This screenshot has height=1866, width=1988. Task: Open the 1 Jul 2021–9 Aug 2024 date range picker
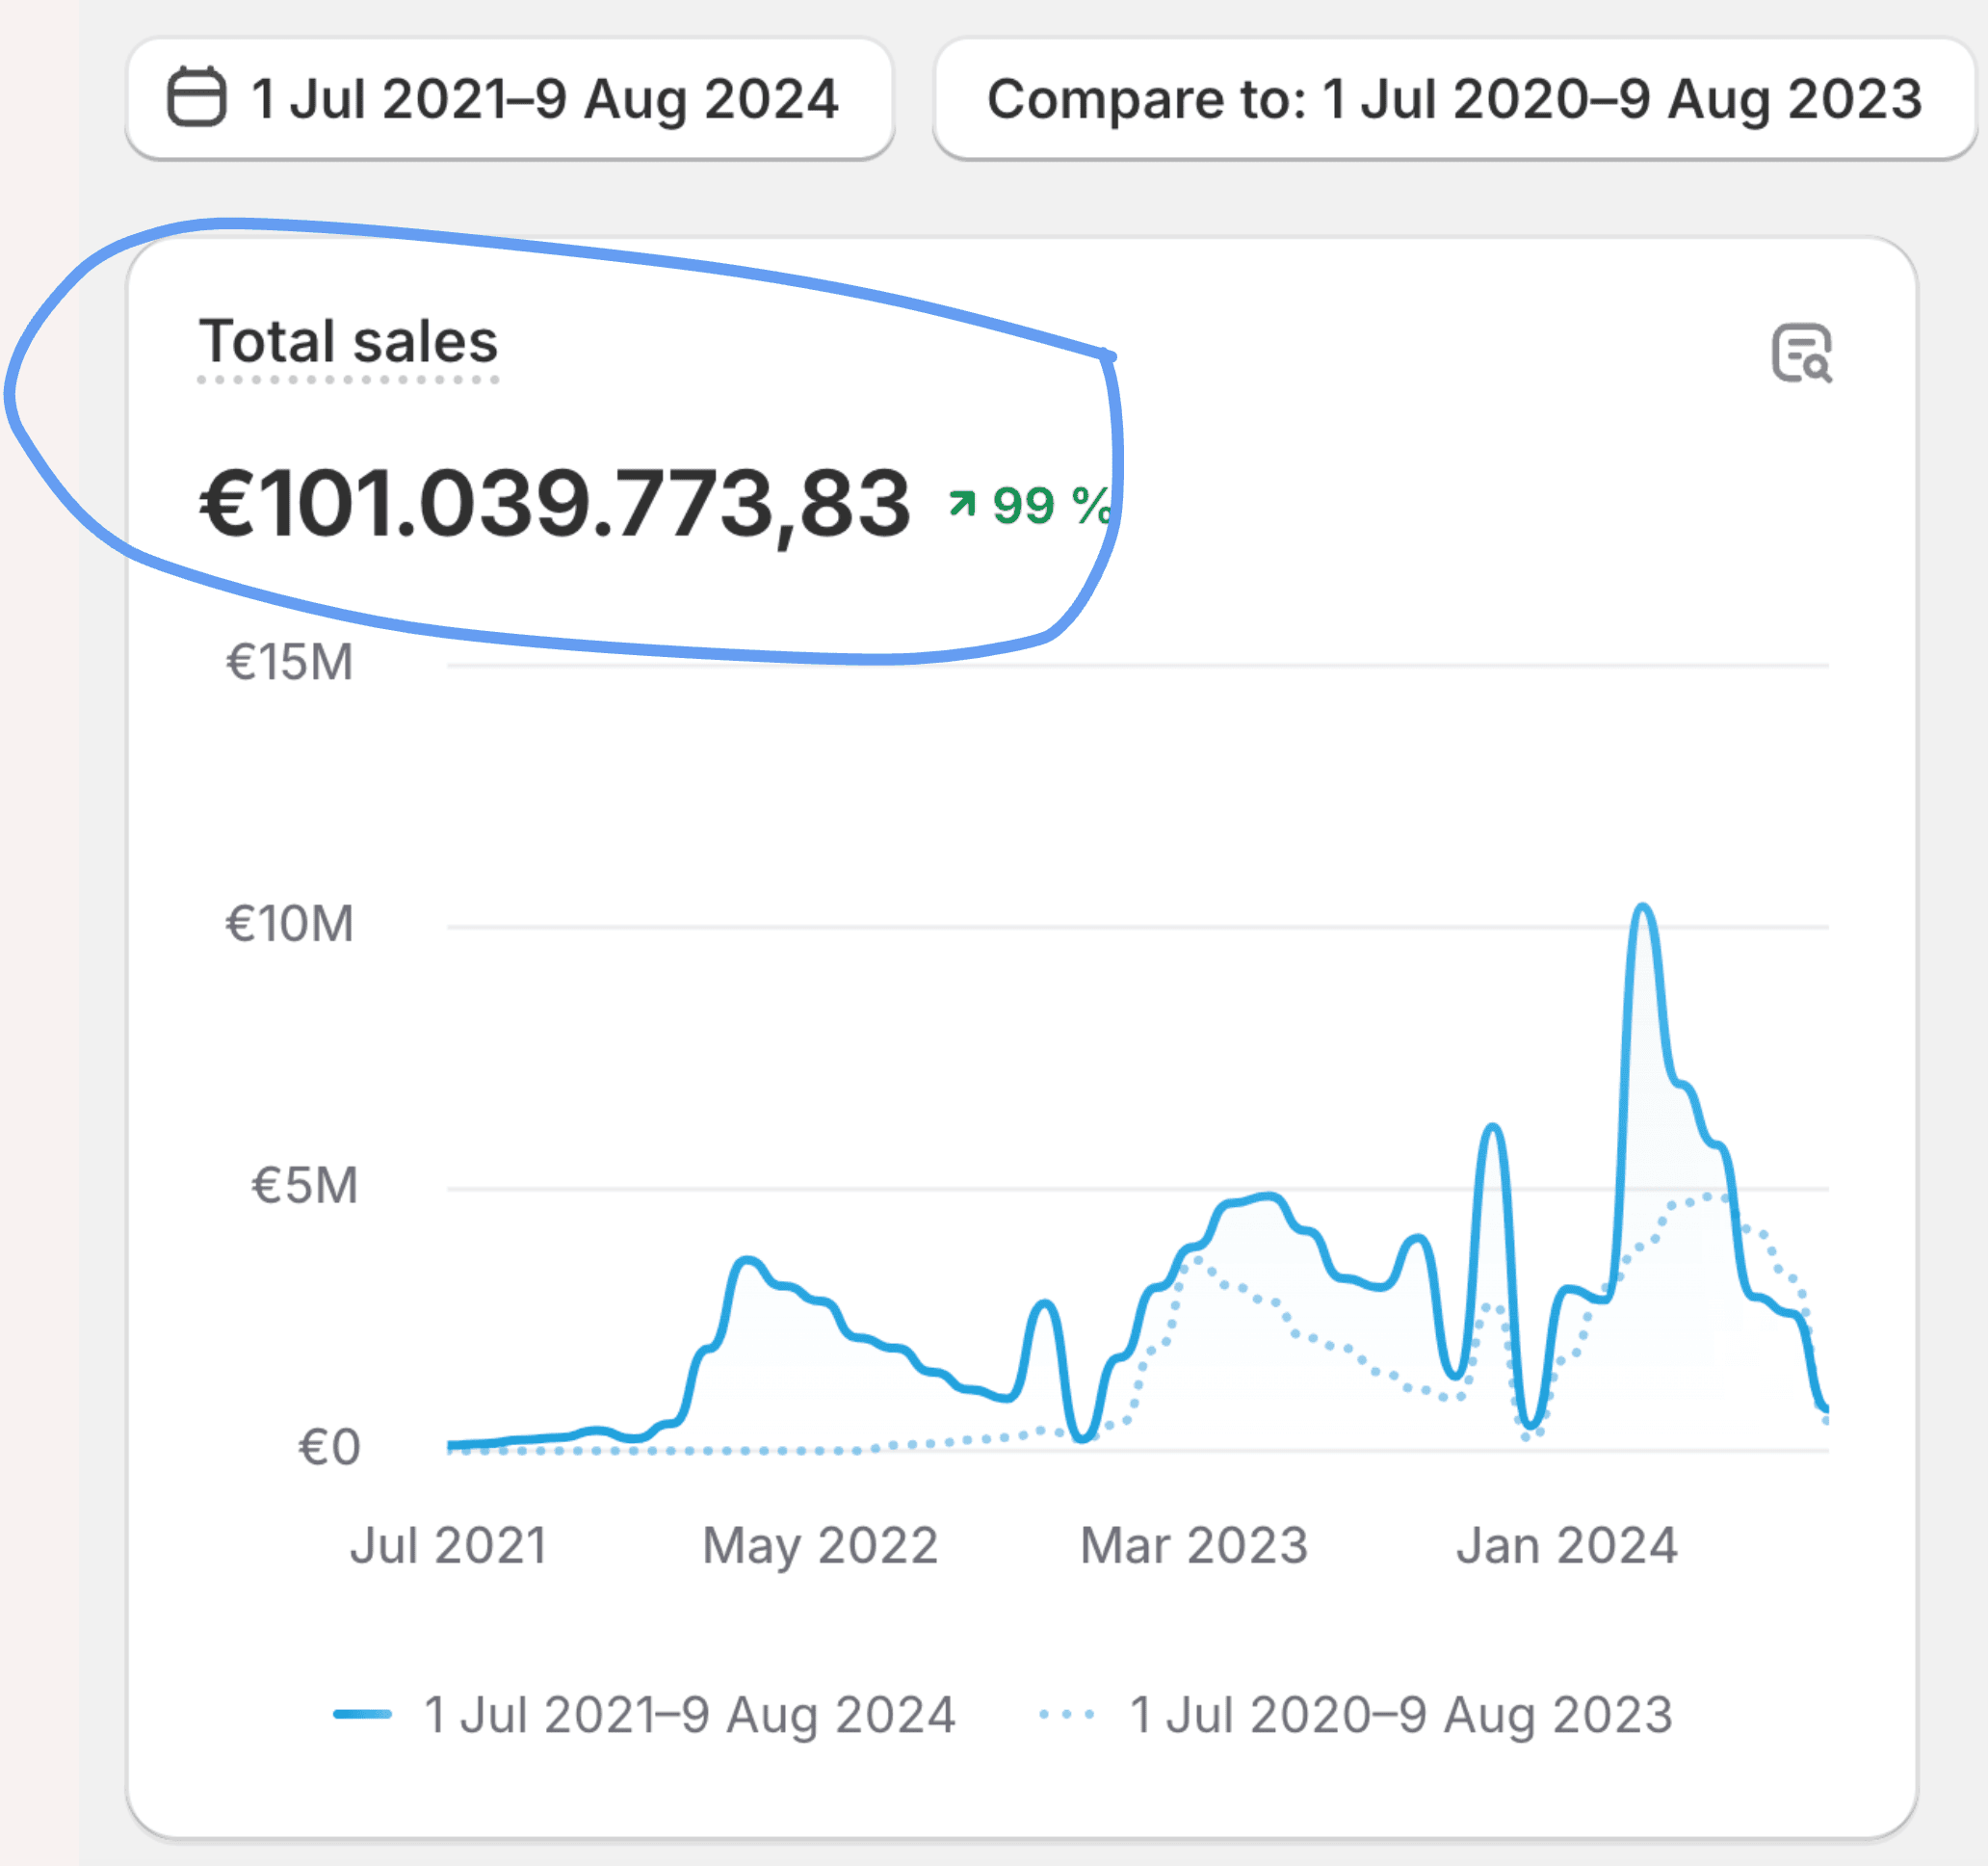pyautogui.click(x=510, y=99)
